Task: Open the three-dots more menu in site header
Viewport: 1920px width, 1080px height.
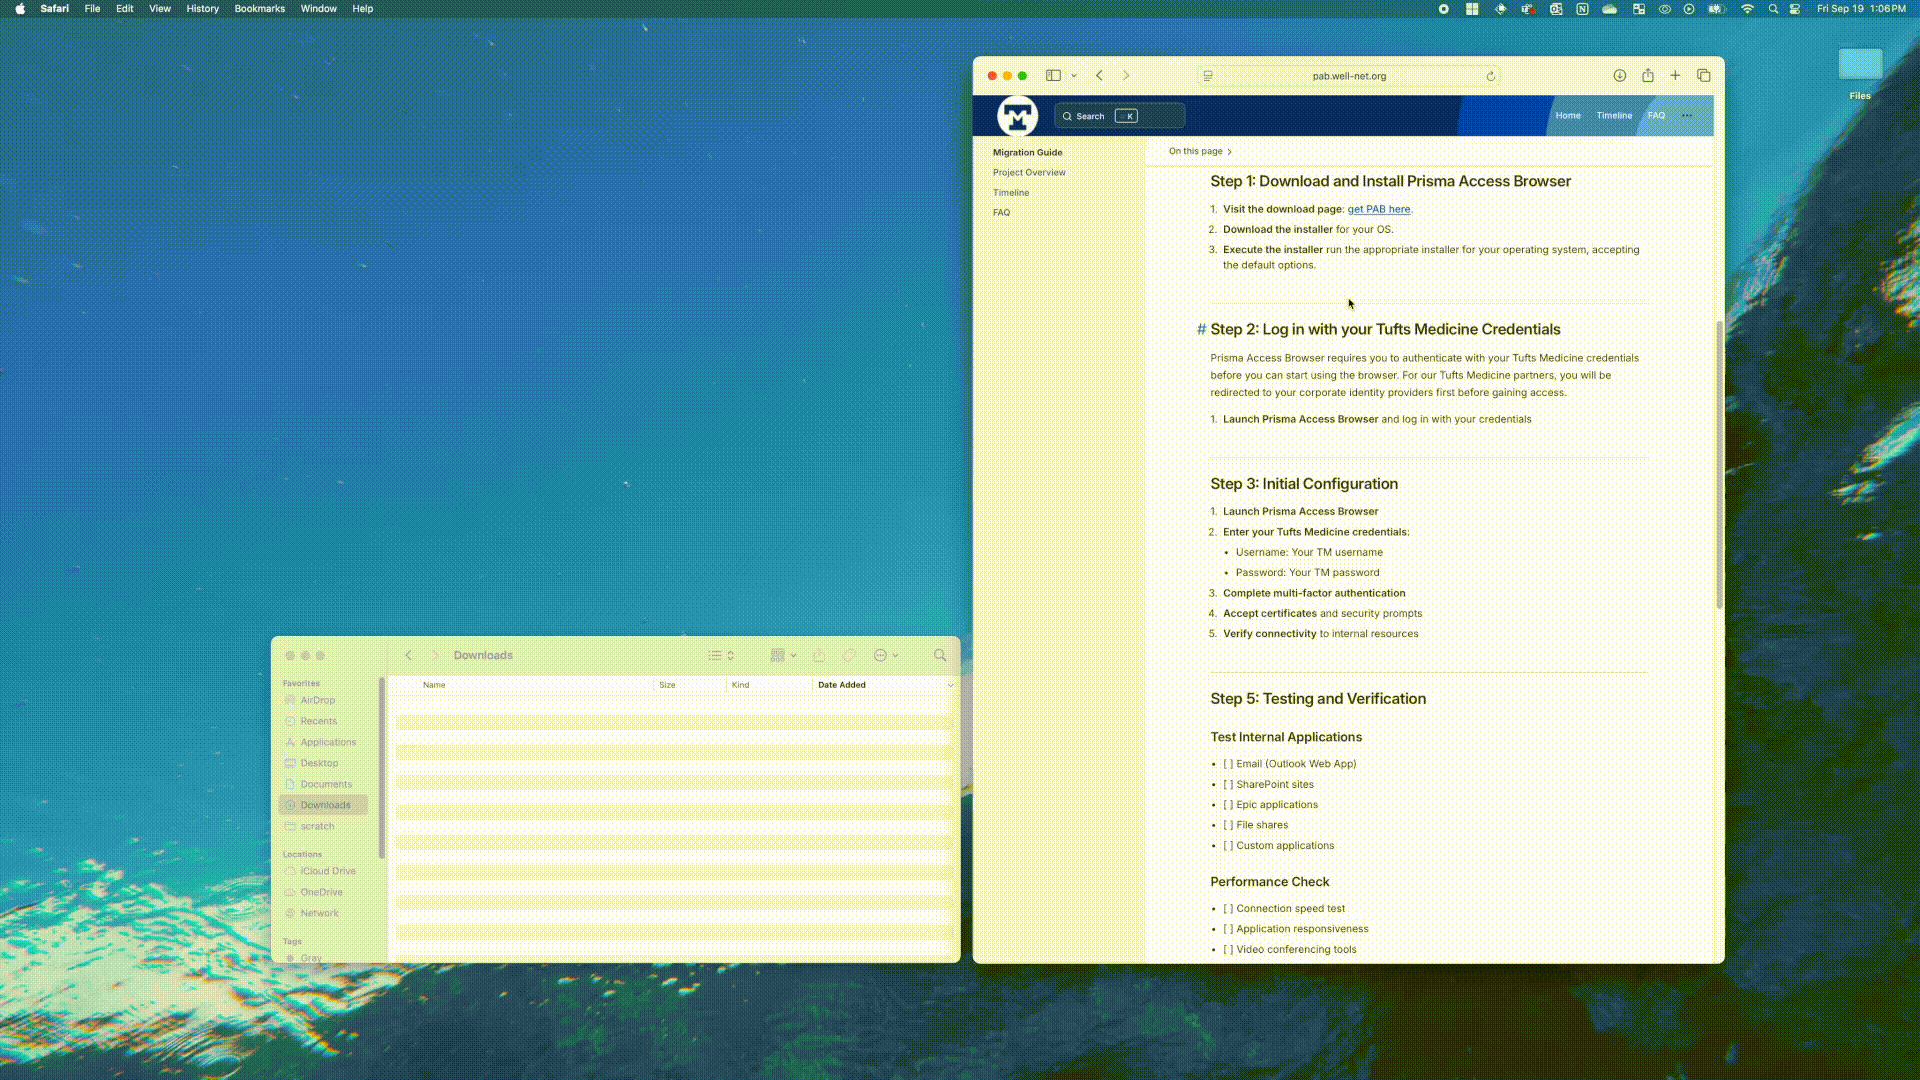Action: (1687, 116)
